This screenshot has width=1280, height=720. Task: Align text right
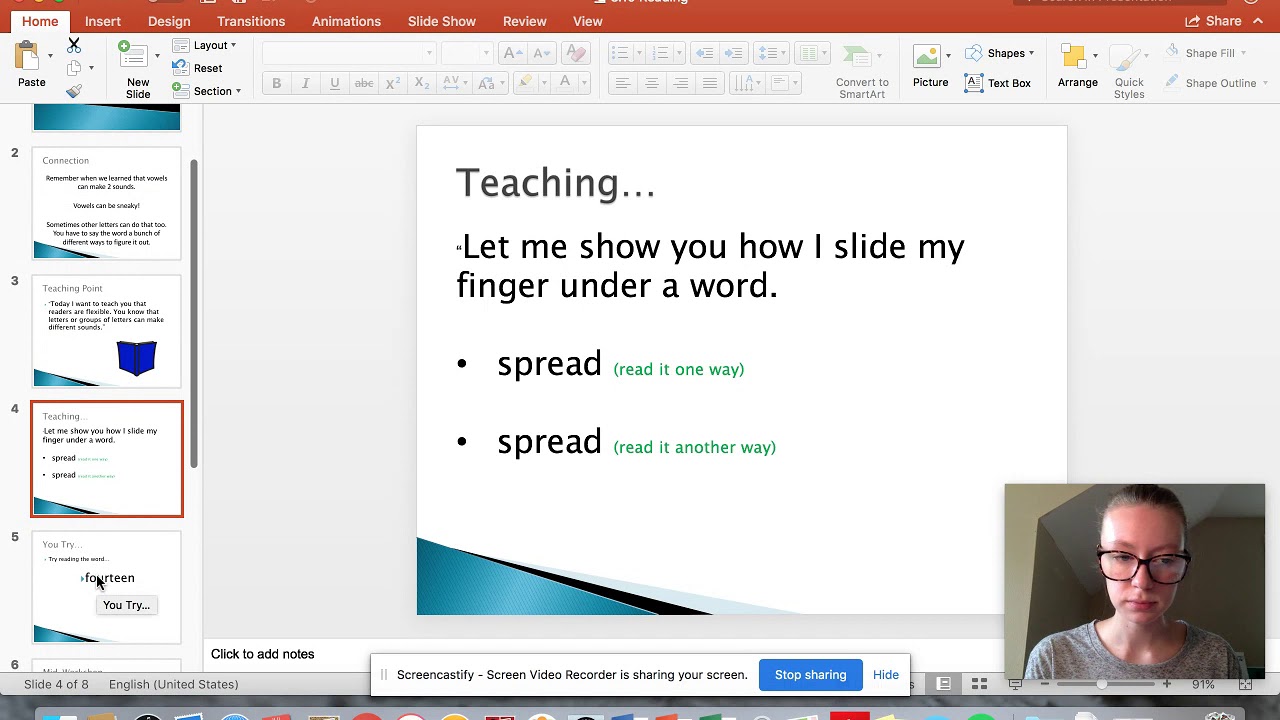(x=680, y=83)
